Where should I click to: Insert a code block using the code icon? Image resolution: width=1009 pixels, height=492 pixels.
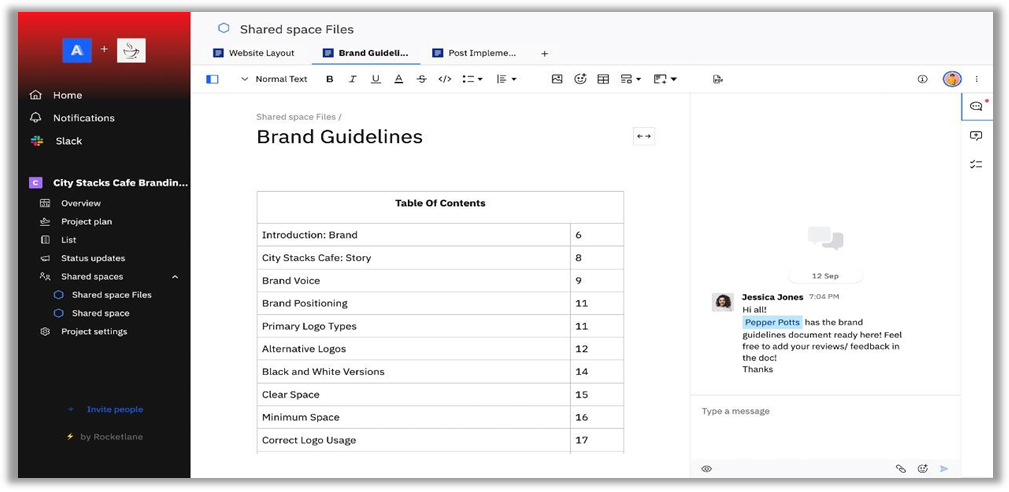(x=445, y=79)
